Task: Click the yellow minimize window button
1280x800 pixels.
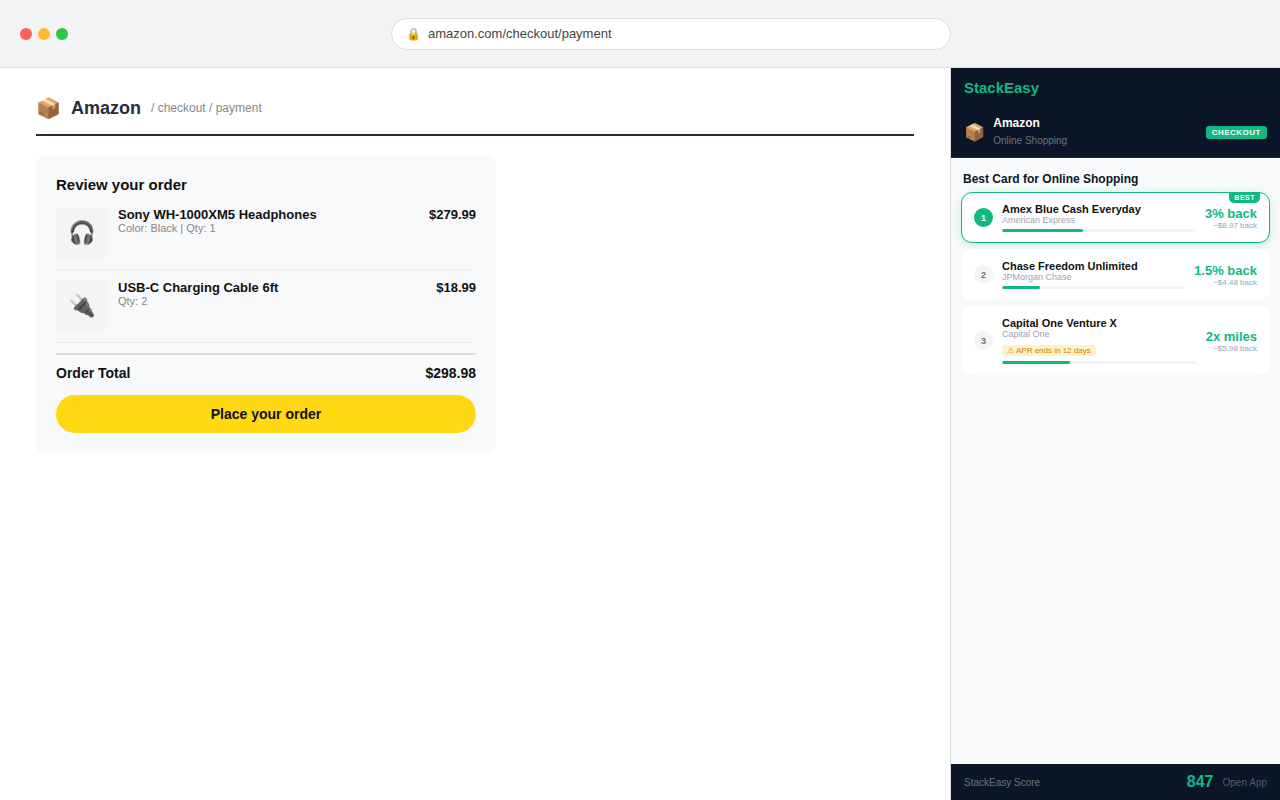Action: (x=44, y=34)
